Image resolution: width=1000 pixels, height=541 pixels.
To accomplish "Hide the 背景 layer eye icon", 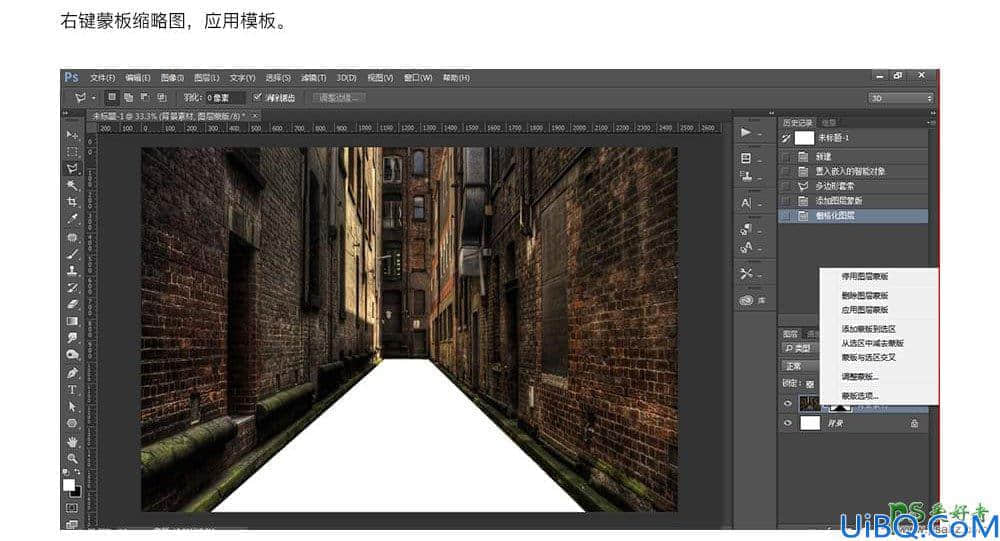I will pyautogui.click(x=788, y=423).
